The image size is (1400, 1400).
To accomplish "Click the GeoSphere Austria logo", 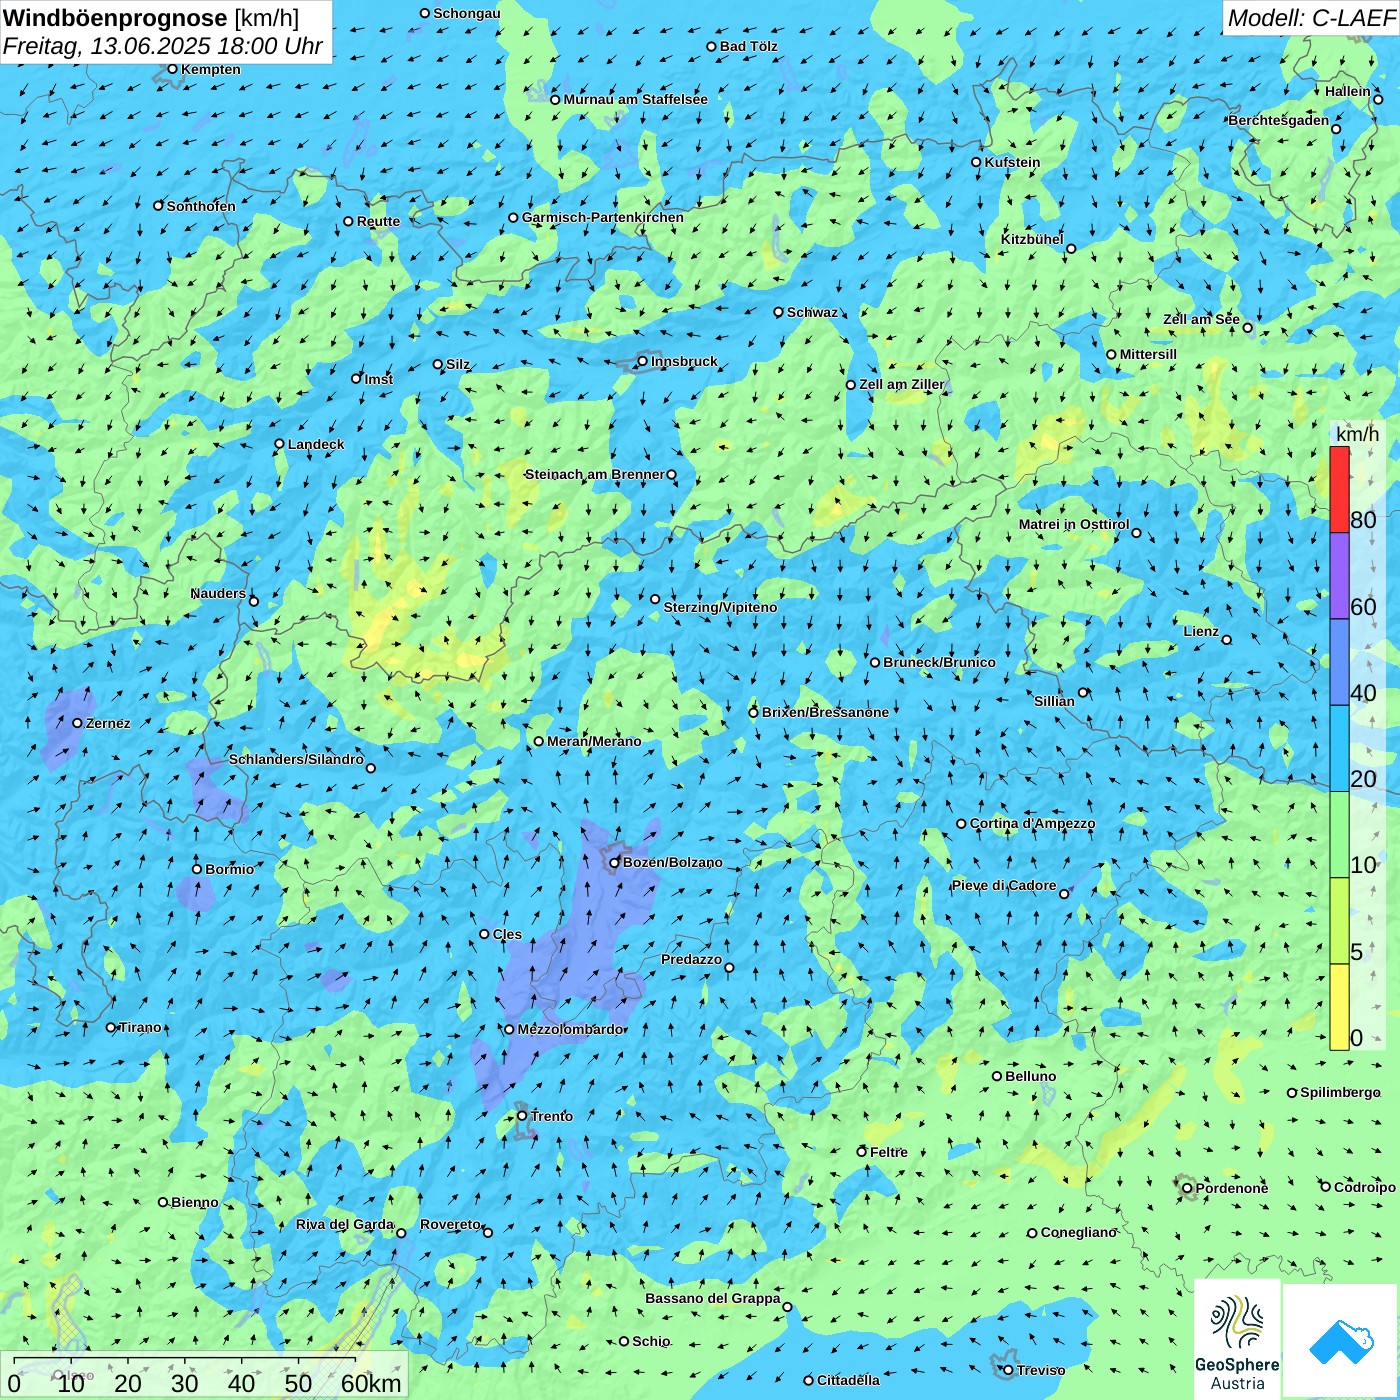I will [1237, 1342].
